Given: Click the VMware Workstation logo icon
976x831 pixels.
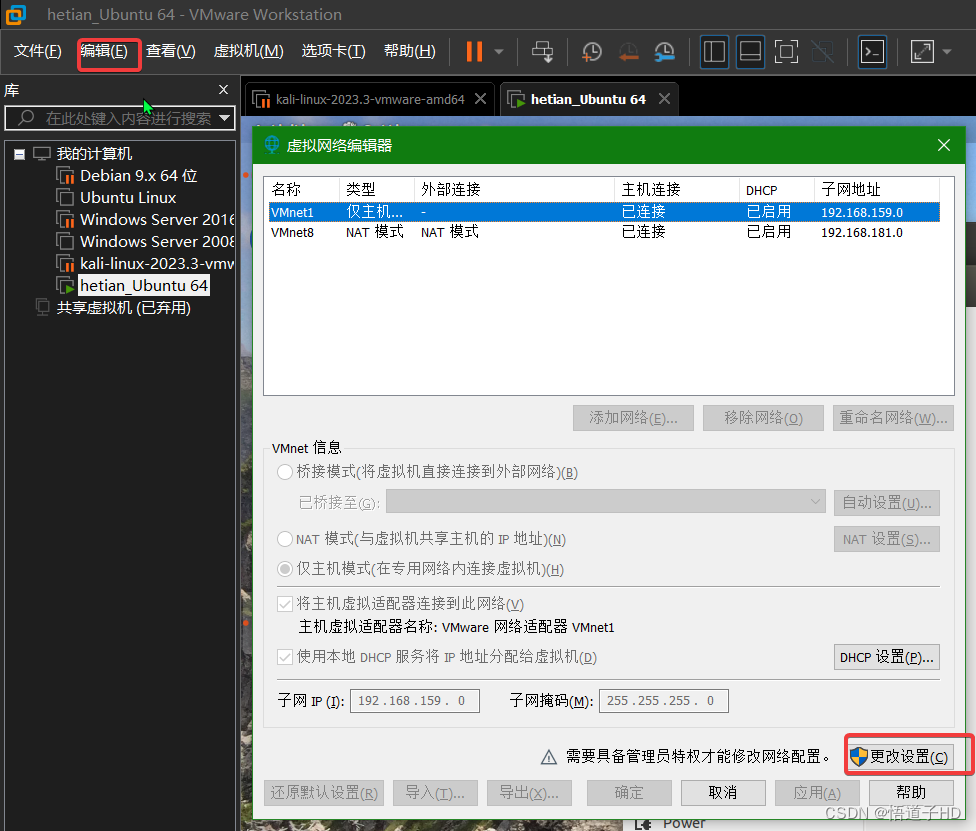Looking at the screenshot, I should click(x=16, y=14).
